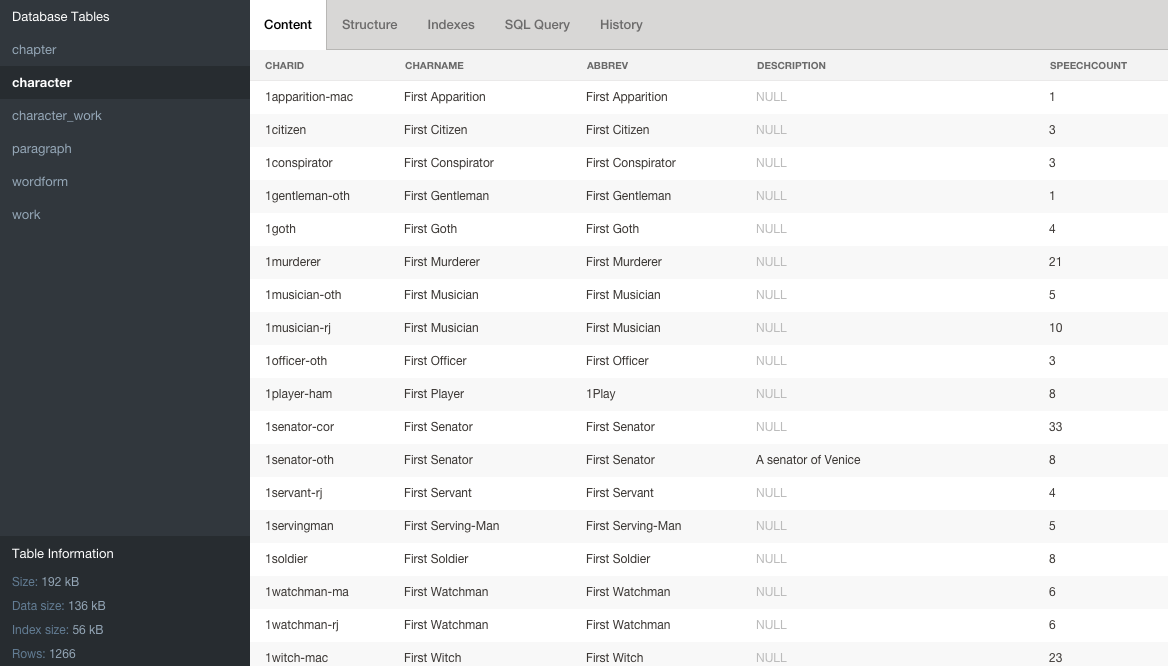Viewport: 1168px width, 666px height.
Task: Select the character table in sidebar
Action: 42,83
